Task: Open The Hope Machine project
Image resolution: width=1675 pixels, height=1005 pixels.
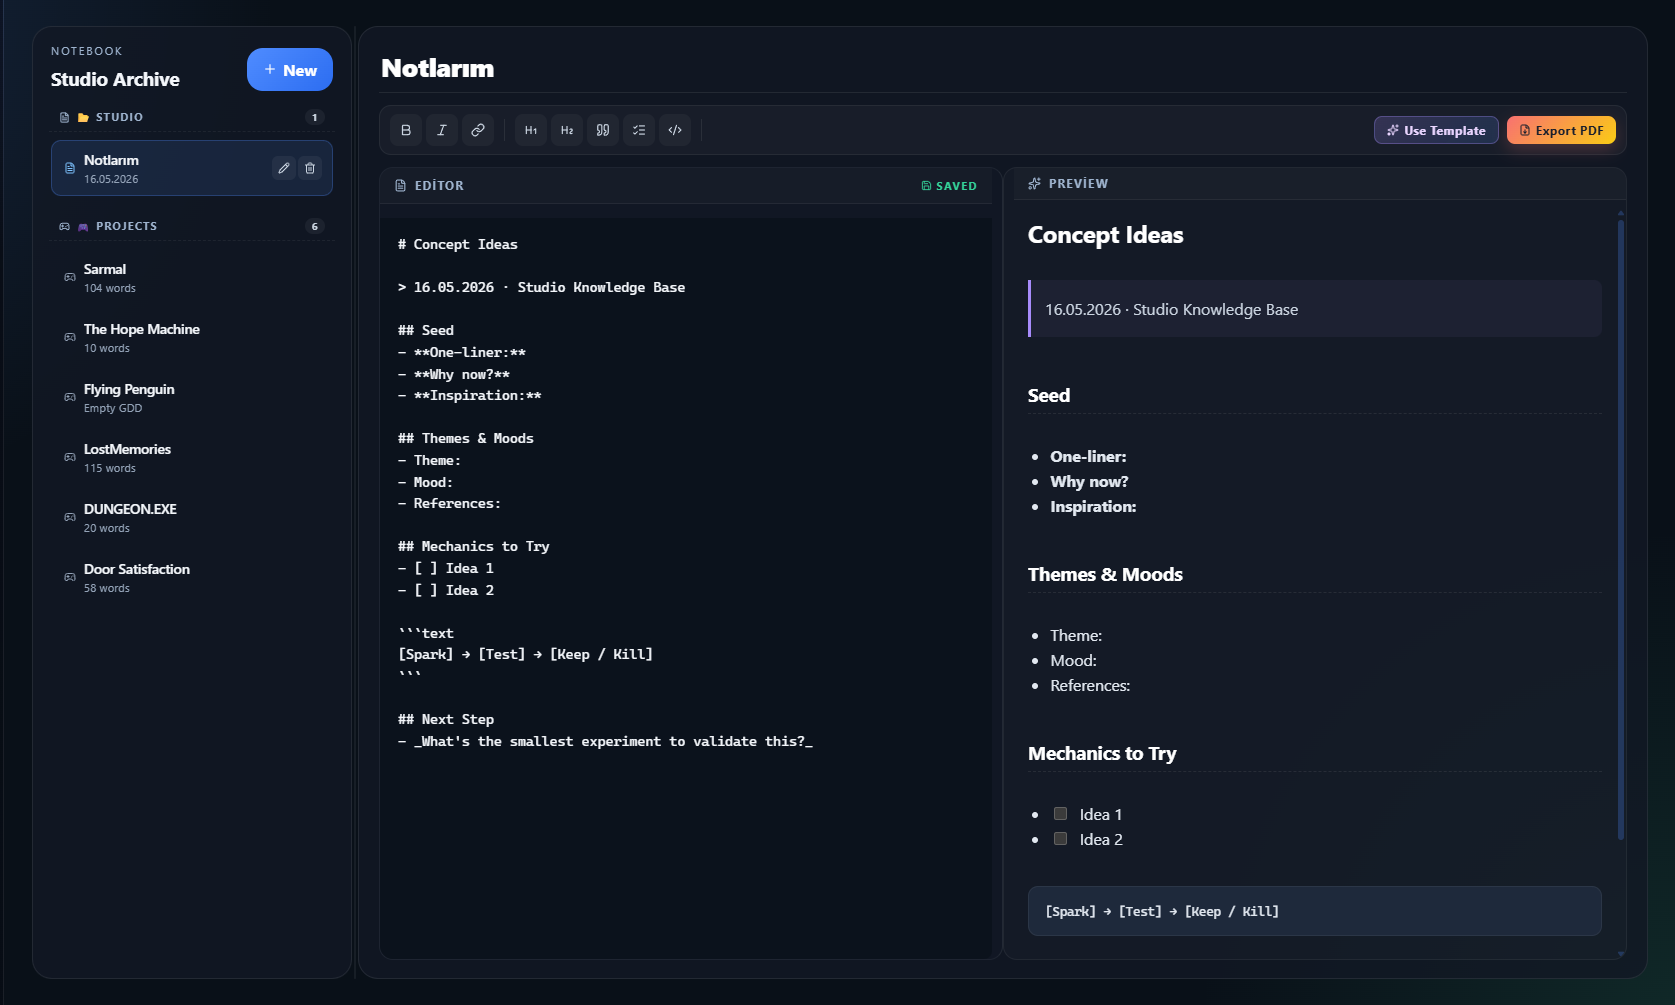Action: [192, 337]
